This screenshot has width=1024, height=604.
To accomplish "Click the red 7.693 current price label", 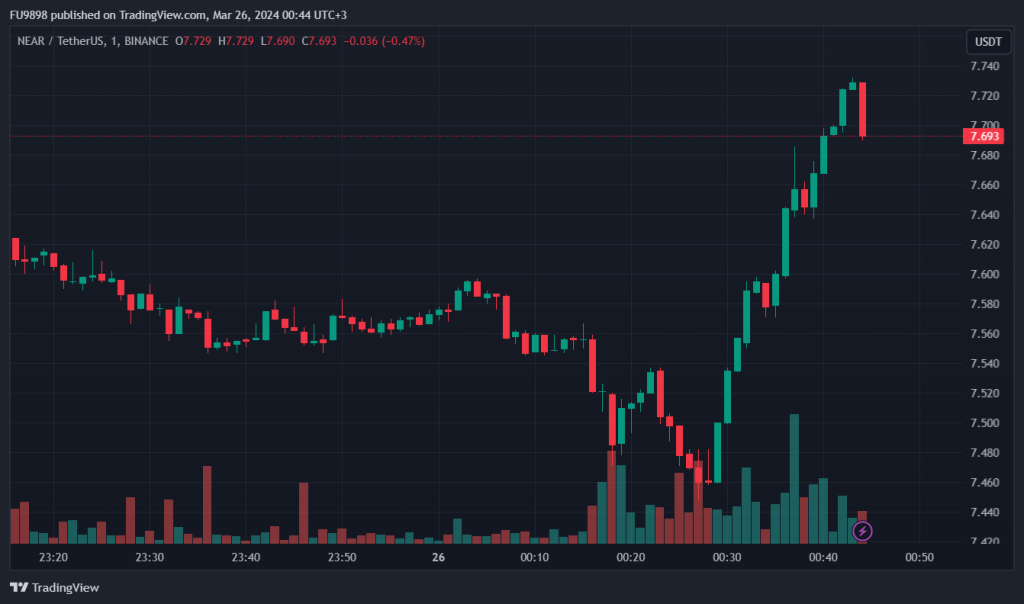I will click(x=984, y=136).
